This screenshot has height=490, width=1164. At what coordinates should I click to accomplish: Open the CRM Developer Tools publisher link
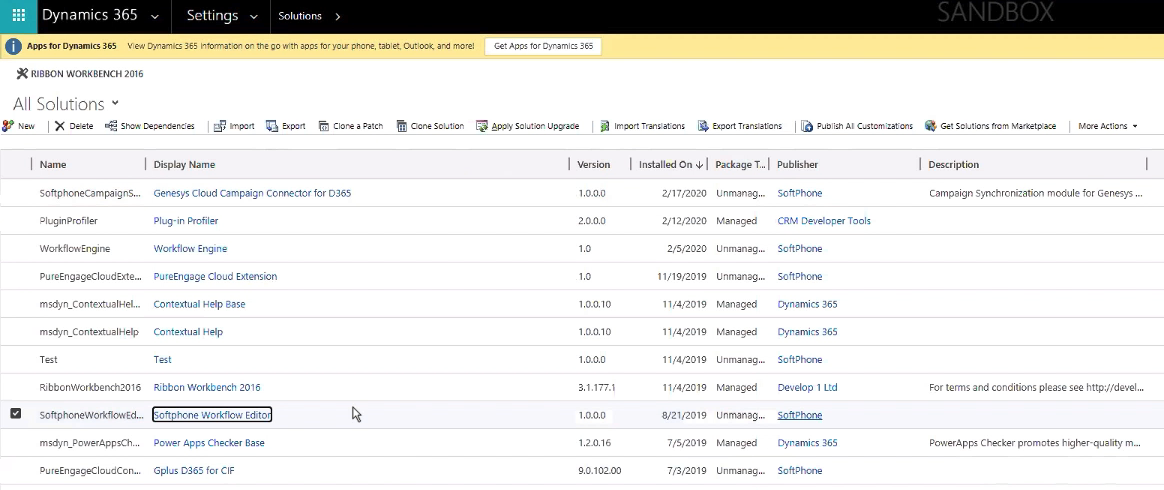click(x=824, y=220)
